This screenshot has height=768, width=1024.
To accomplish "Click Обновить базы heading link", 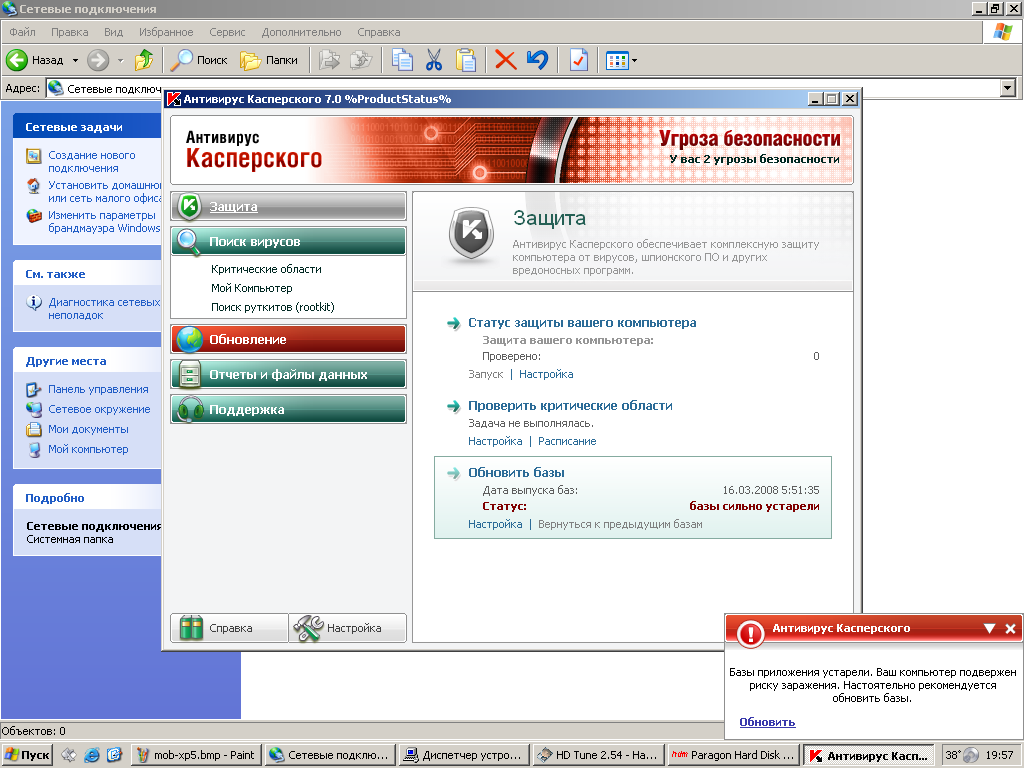I will pos(516,473).
